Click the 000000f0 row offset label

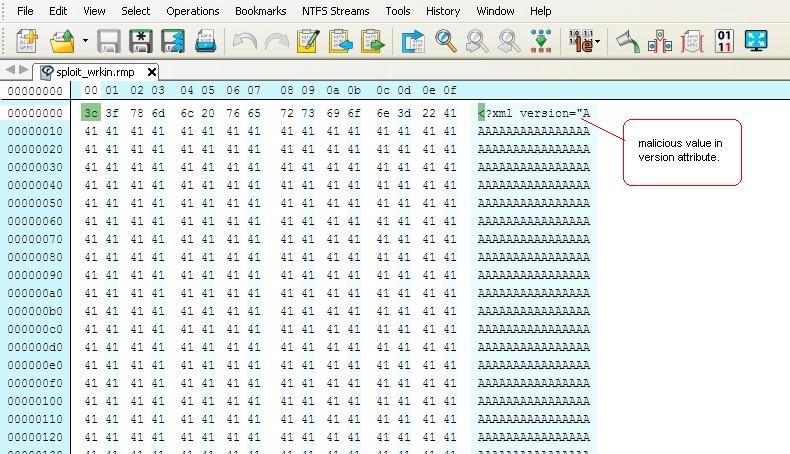click(x=35, y=383)
